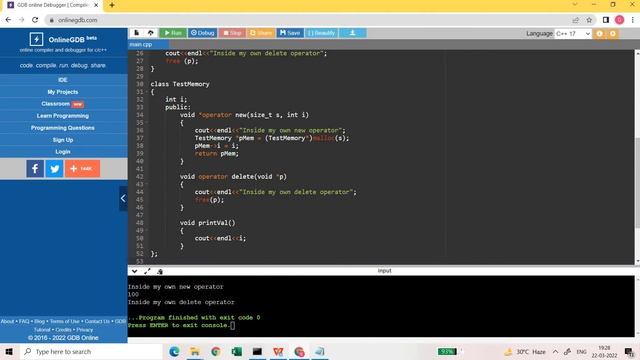Image resolution: width=640 pixels, height=360 pixels.
Task: Select the input tab above the console
Action: point(384,271)
